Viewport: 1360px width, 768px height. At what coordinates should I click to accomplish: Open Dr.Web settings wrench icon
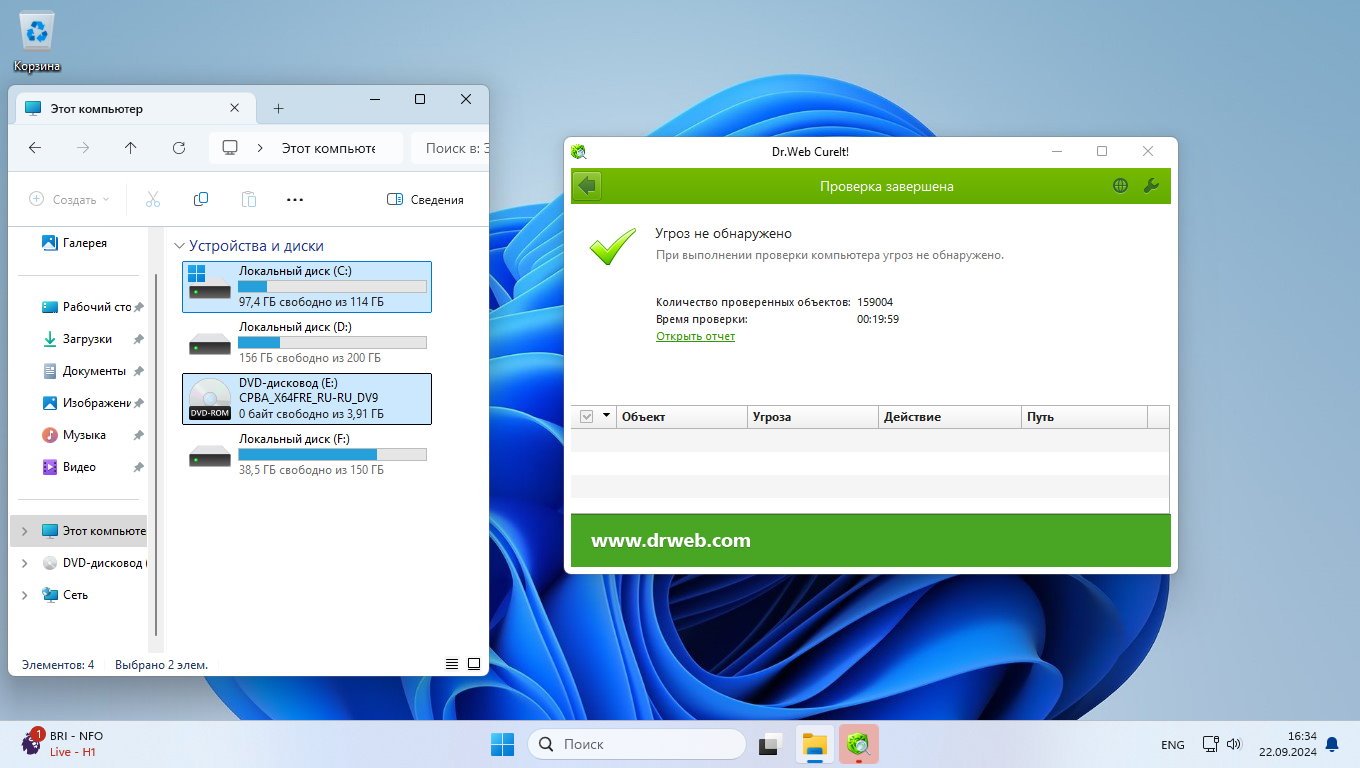pyautogui.click(x=1150, y=186)
